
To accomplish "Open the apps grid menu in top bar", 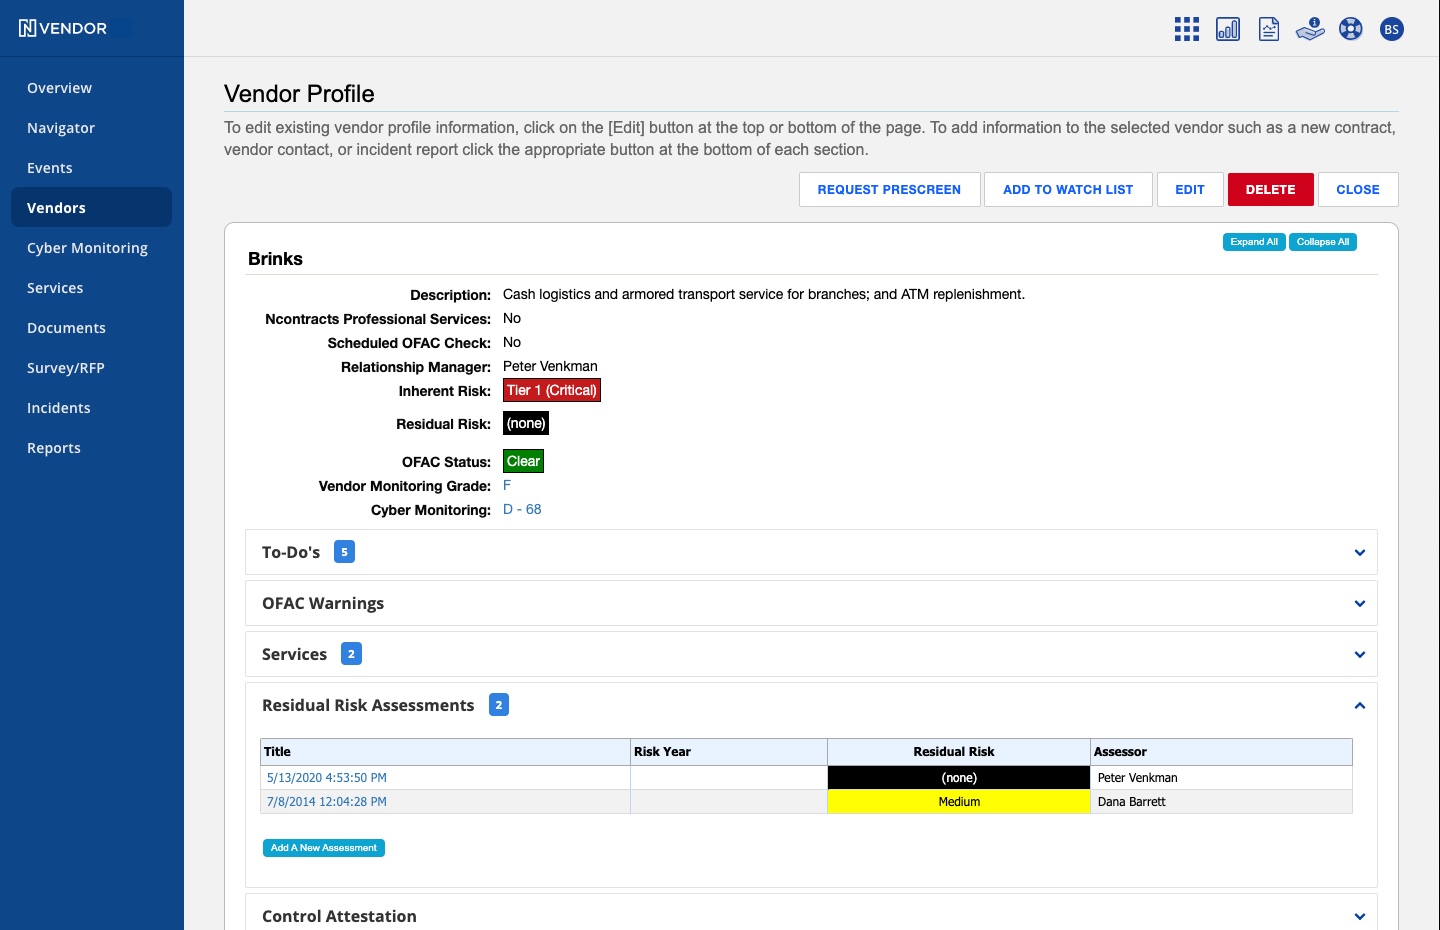I will [x=1186, y=29].
